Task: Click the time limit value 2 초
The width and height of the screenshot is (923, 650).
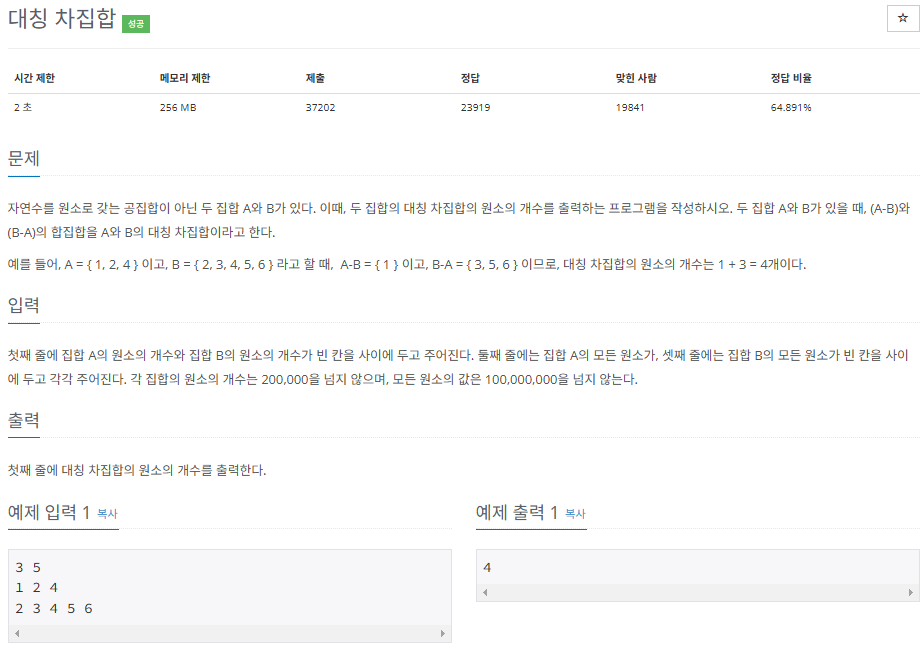Action: (23, 107)
